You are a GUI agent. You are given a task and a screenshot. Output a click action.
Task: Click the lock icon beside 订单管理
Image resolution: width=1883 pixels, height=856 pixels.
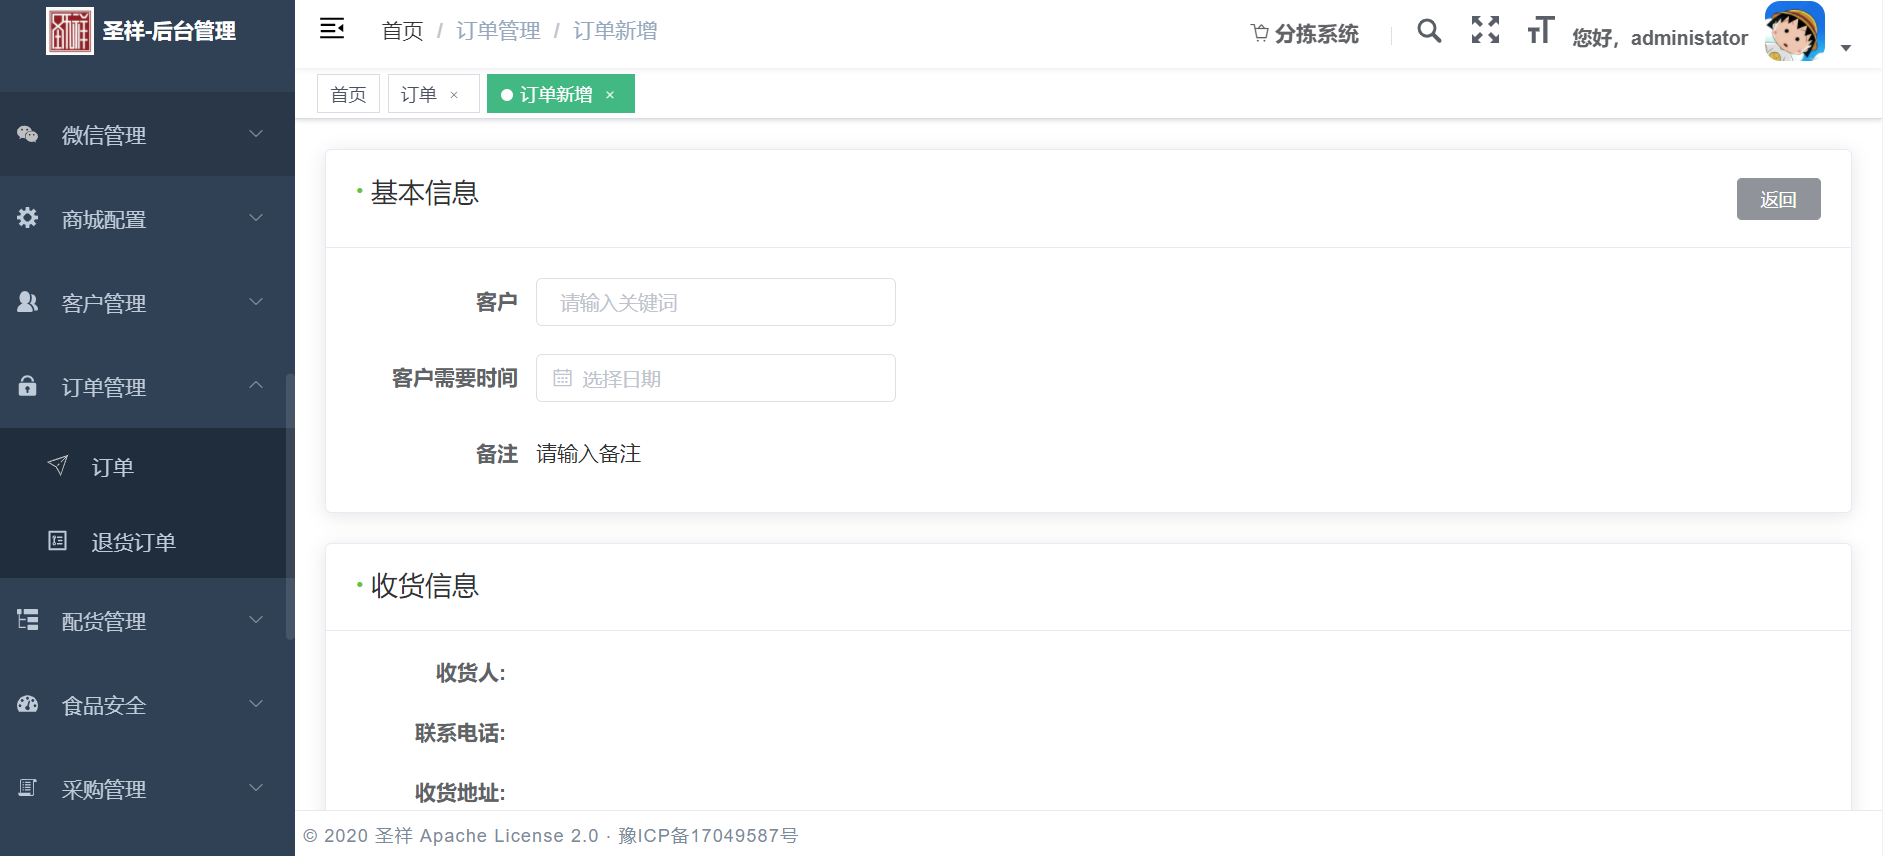pos(28,386)
